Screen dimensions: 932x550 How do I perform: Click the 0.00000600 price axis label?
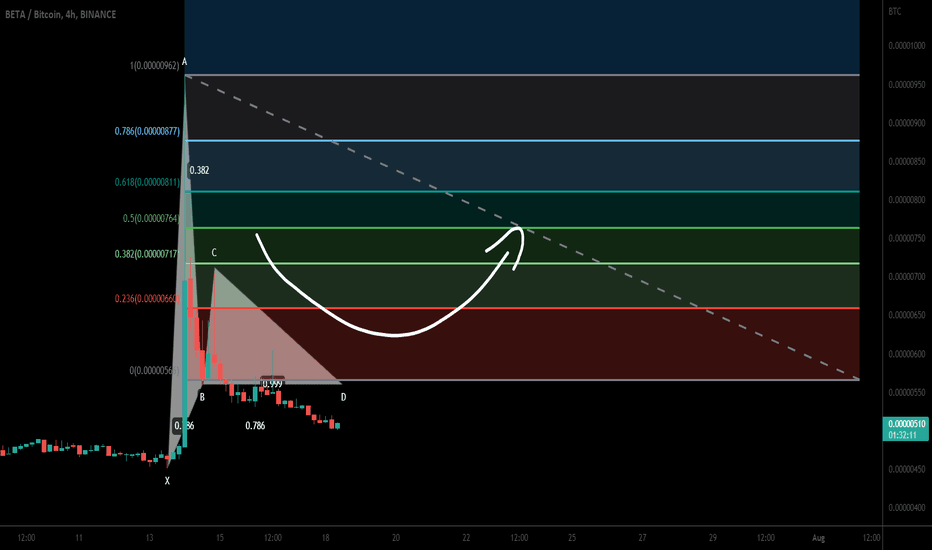pyautogui.click(x=906, y=354)
